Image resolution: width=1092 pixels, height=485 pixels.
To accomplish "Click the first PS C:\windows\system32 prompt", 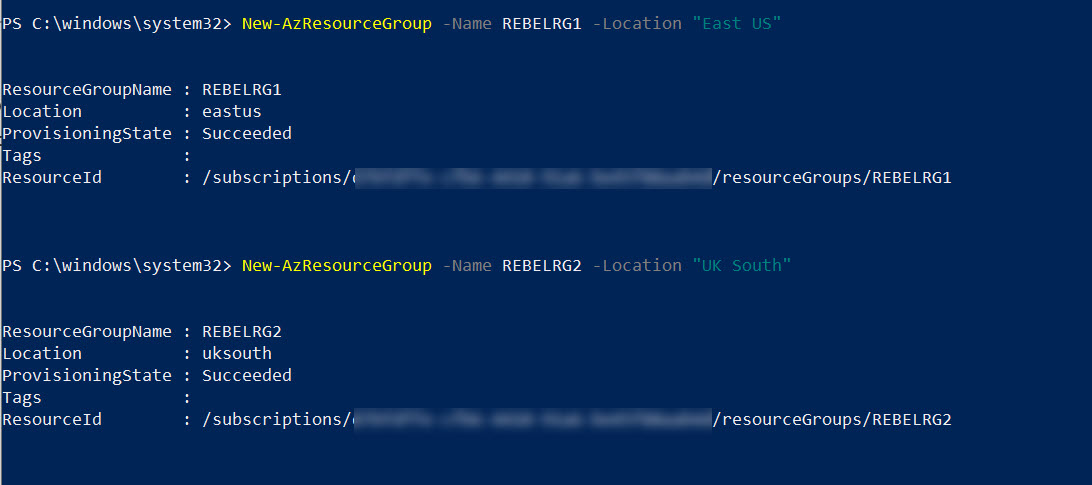I will [117, 24].
